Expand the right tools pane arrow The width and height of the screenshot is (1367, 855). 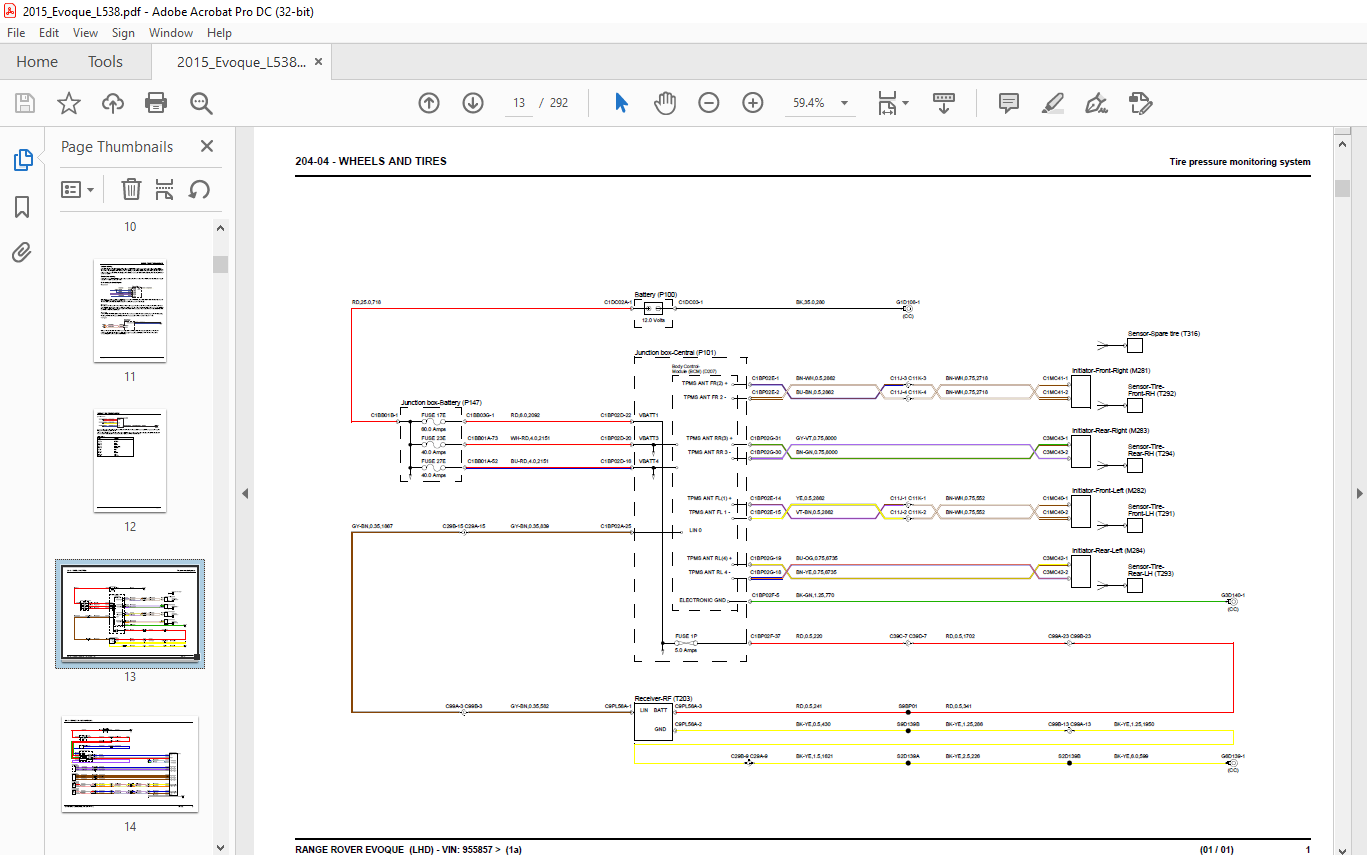coord(1359,493)
